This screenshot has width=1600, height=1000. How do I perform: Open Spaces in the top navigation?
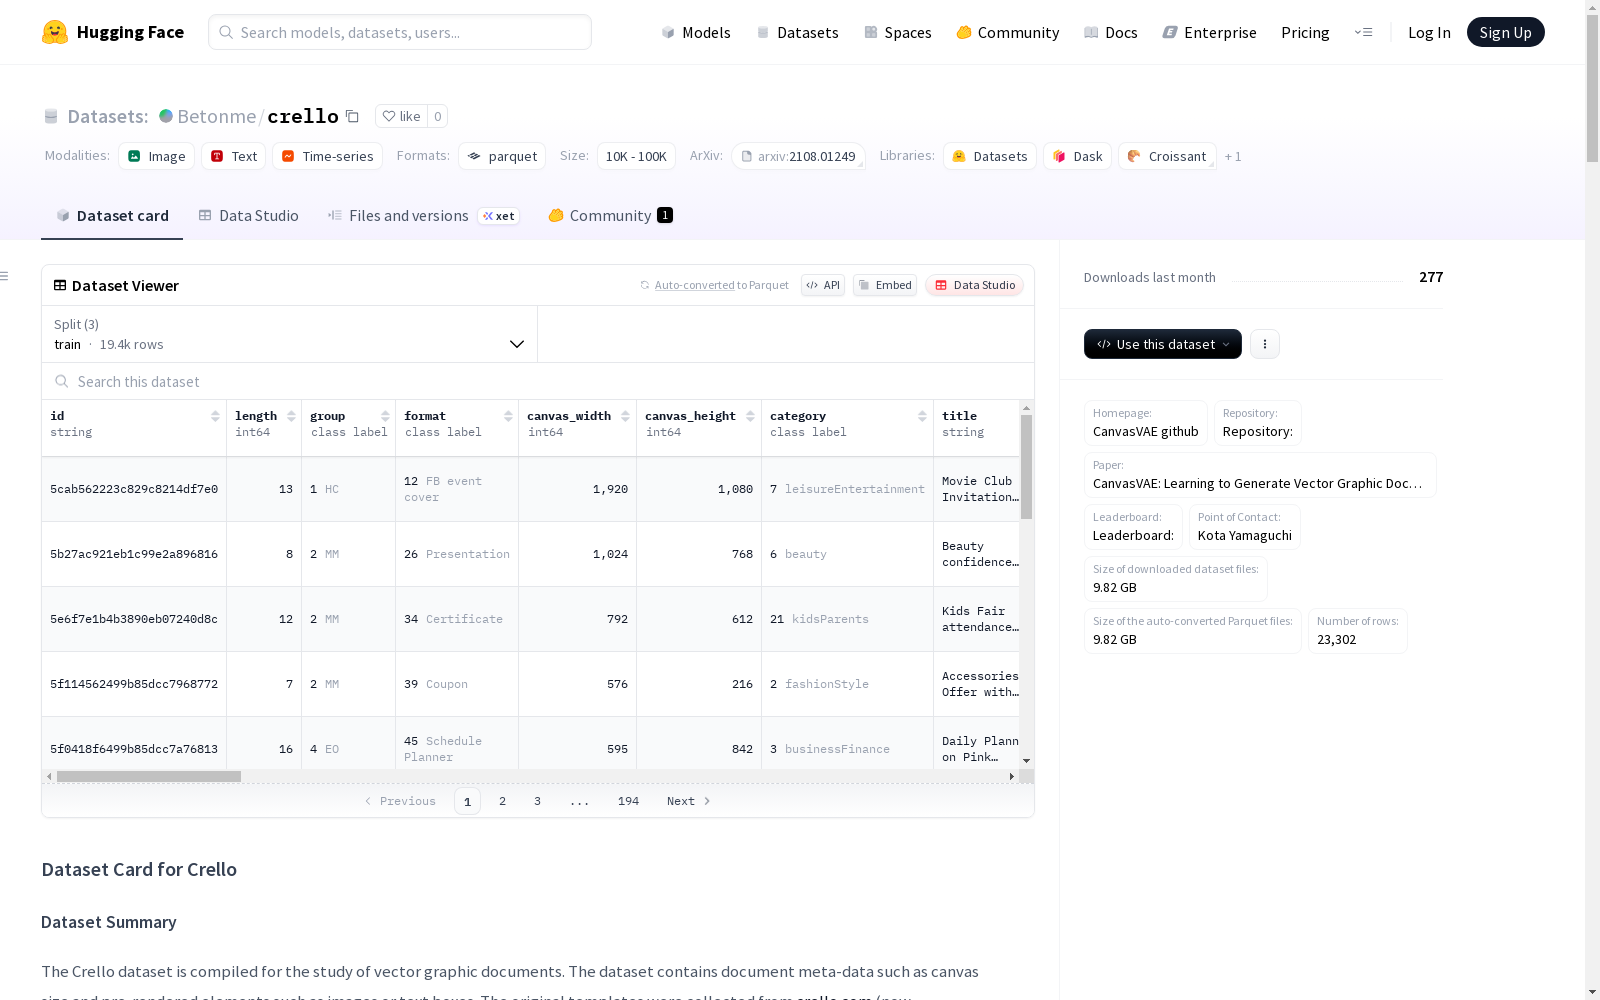point(897,32)
